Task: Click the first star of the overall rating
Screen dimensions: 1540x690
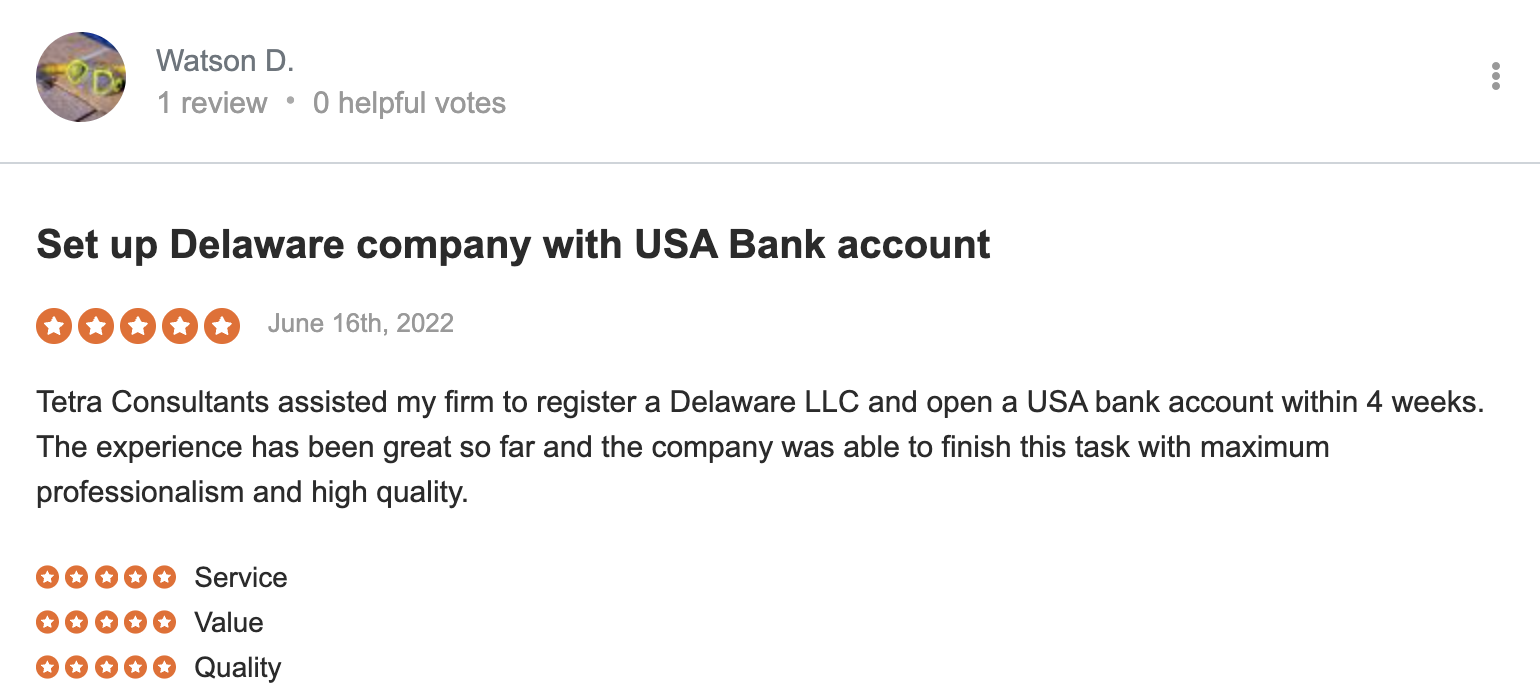Action: [x=54, y=326]
